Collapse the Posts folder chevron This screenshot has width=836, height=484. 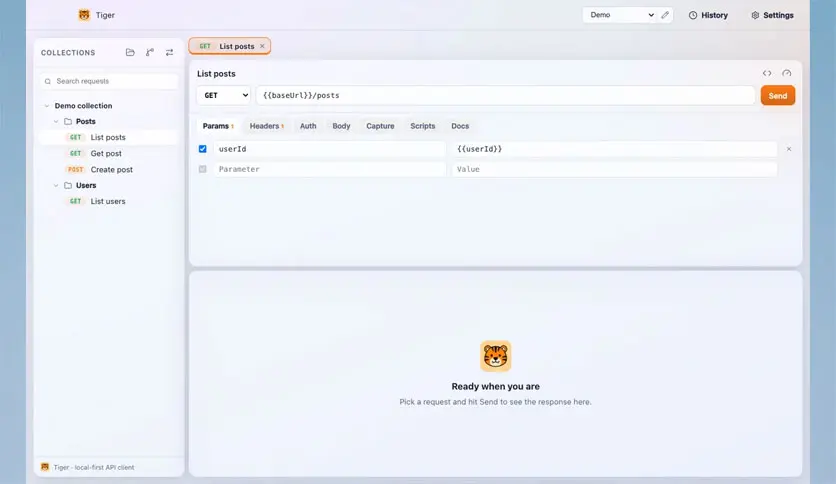[56, 122]
